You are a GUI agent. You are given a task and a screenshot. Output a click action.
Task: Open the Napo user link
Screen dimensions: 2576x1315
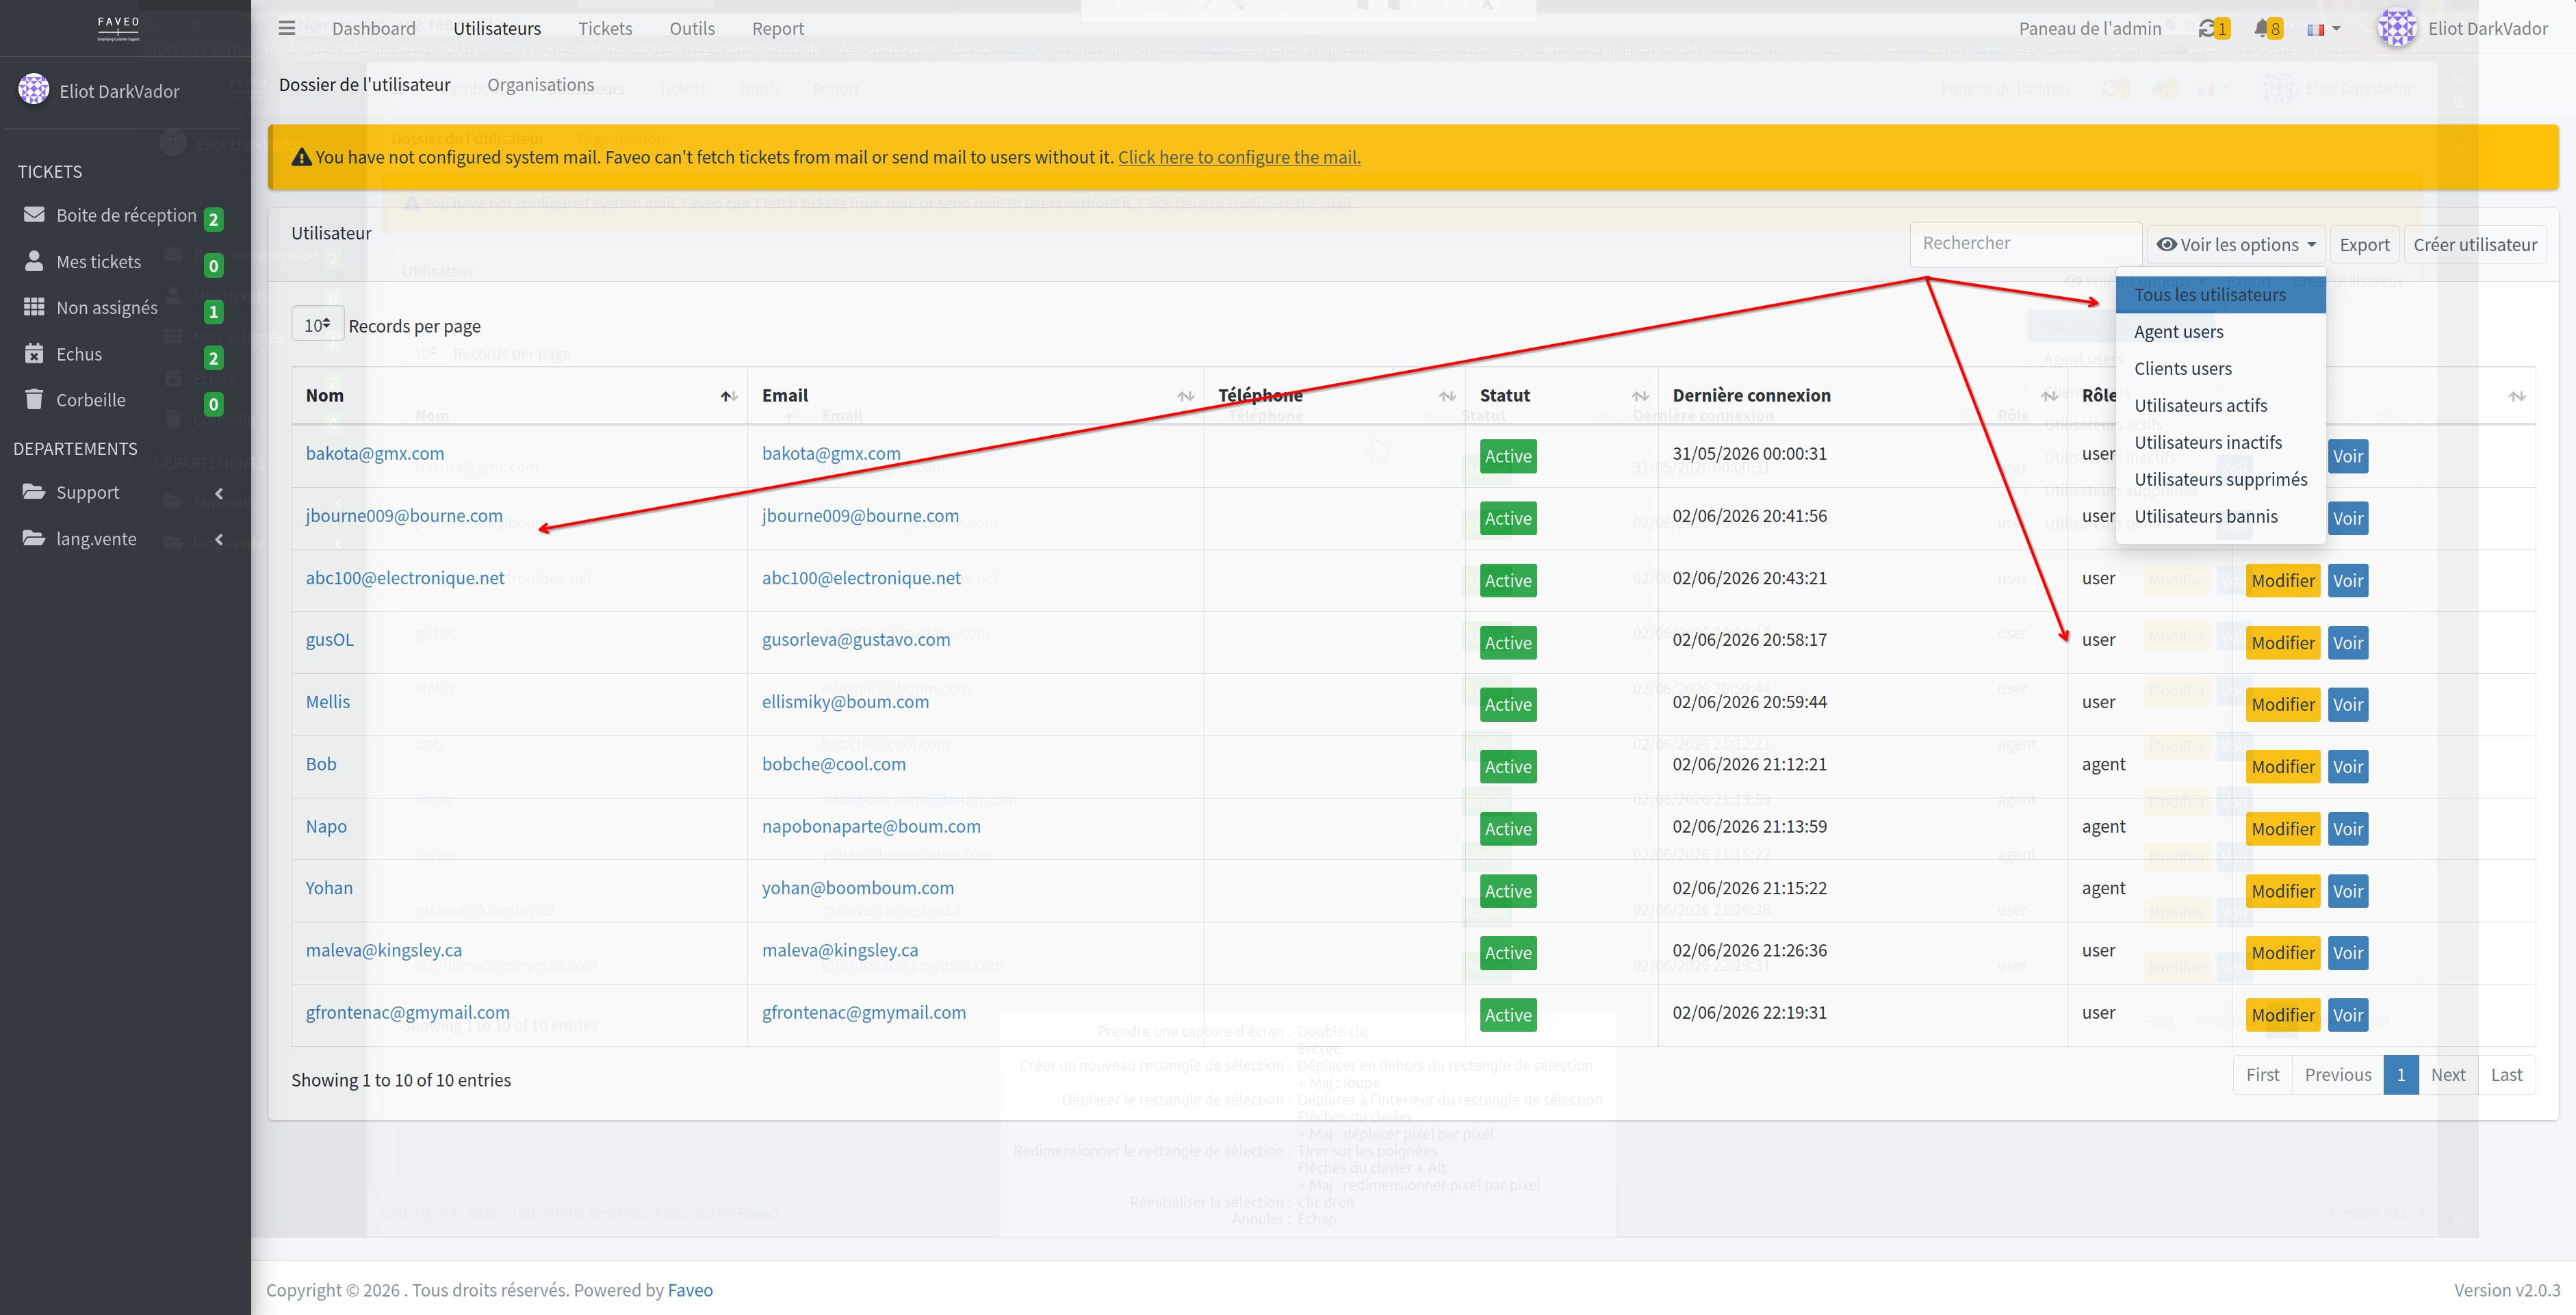pyautogui.click(x=326, y=826)
